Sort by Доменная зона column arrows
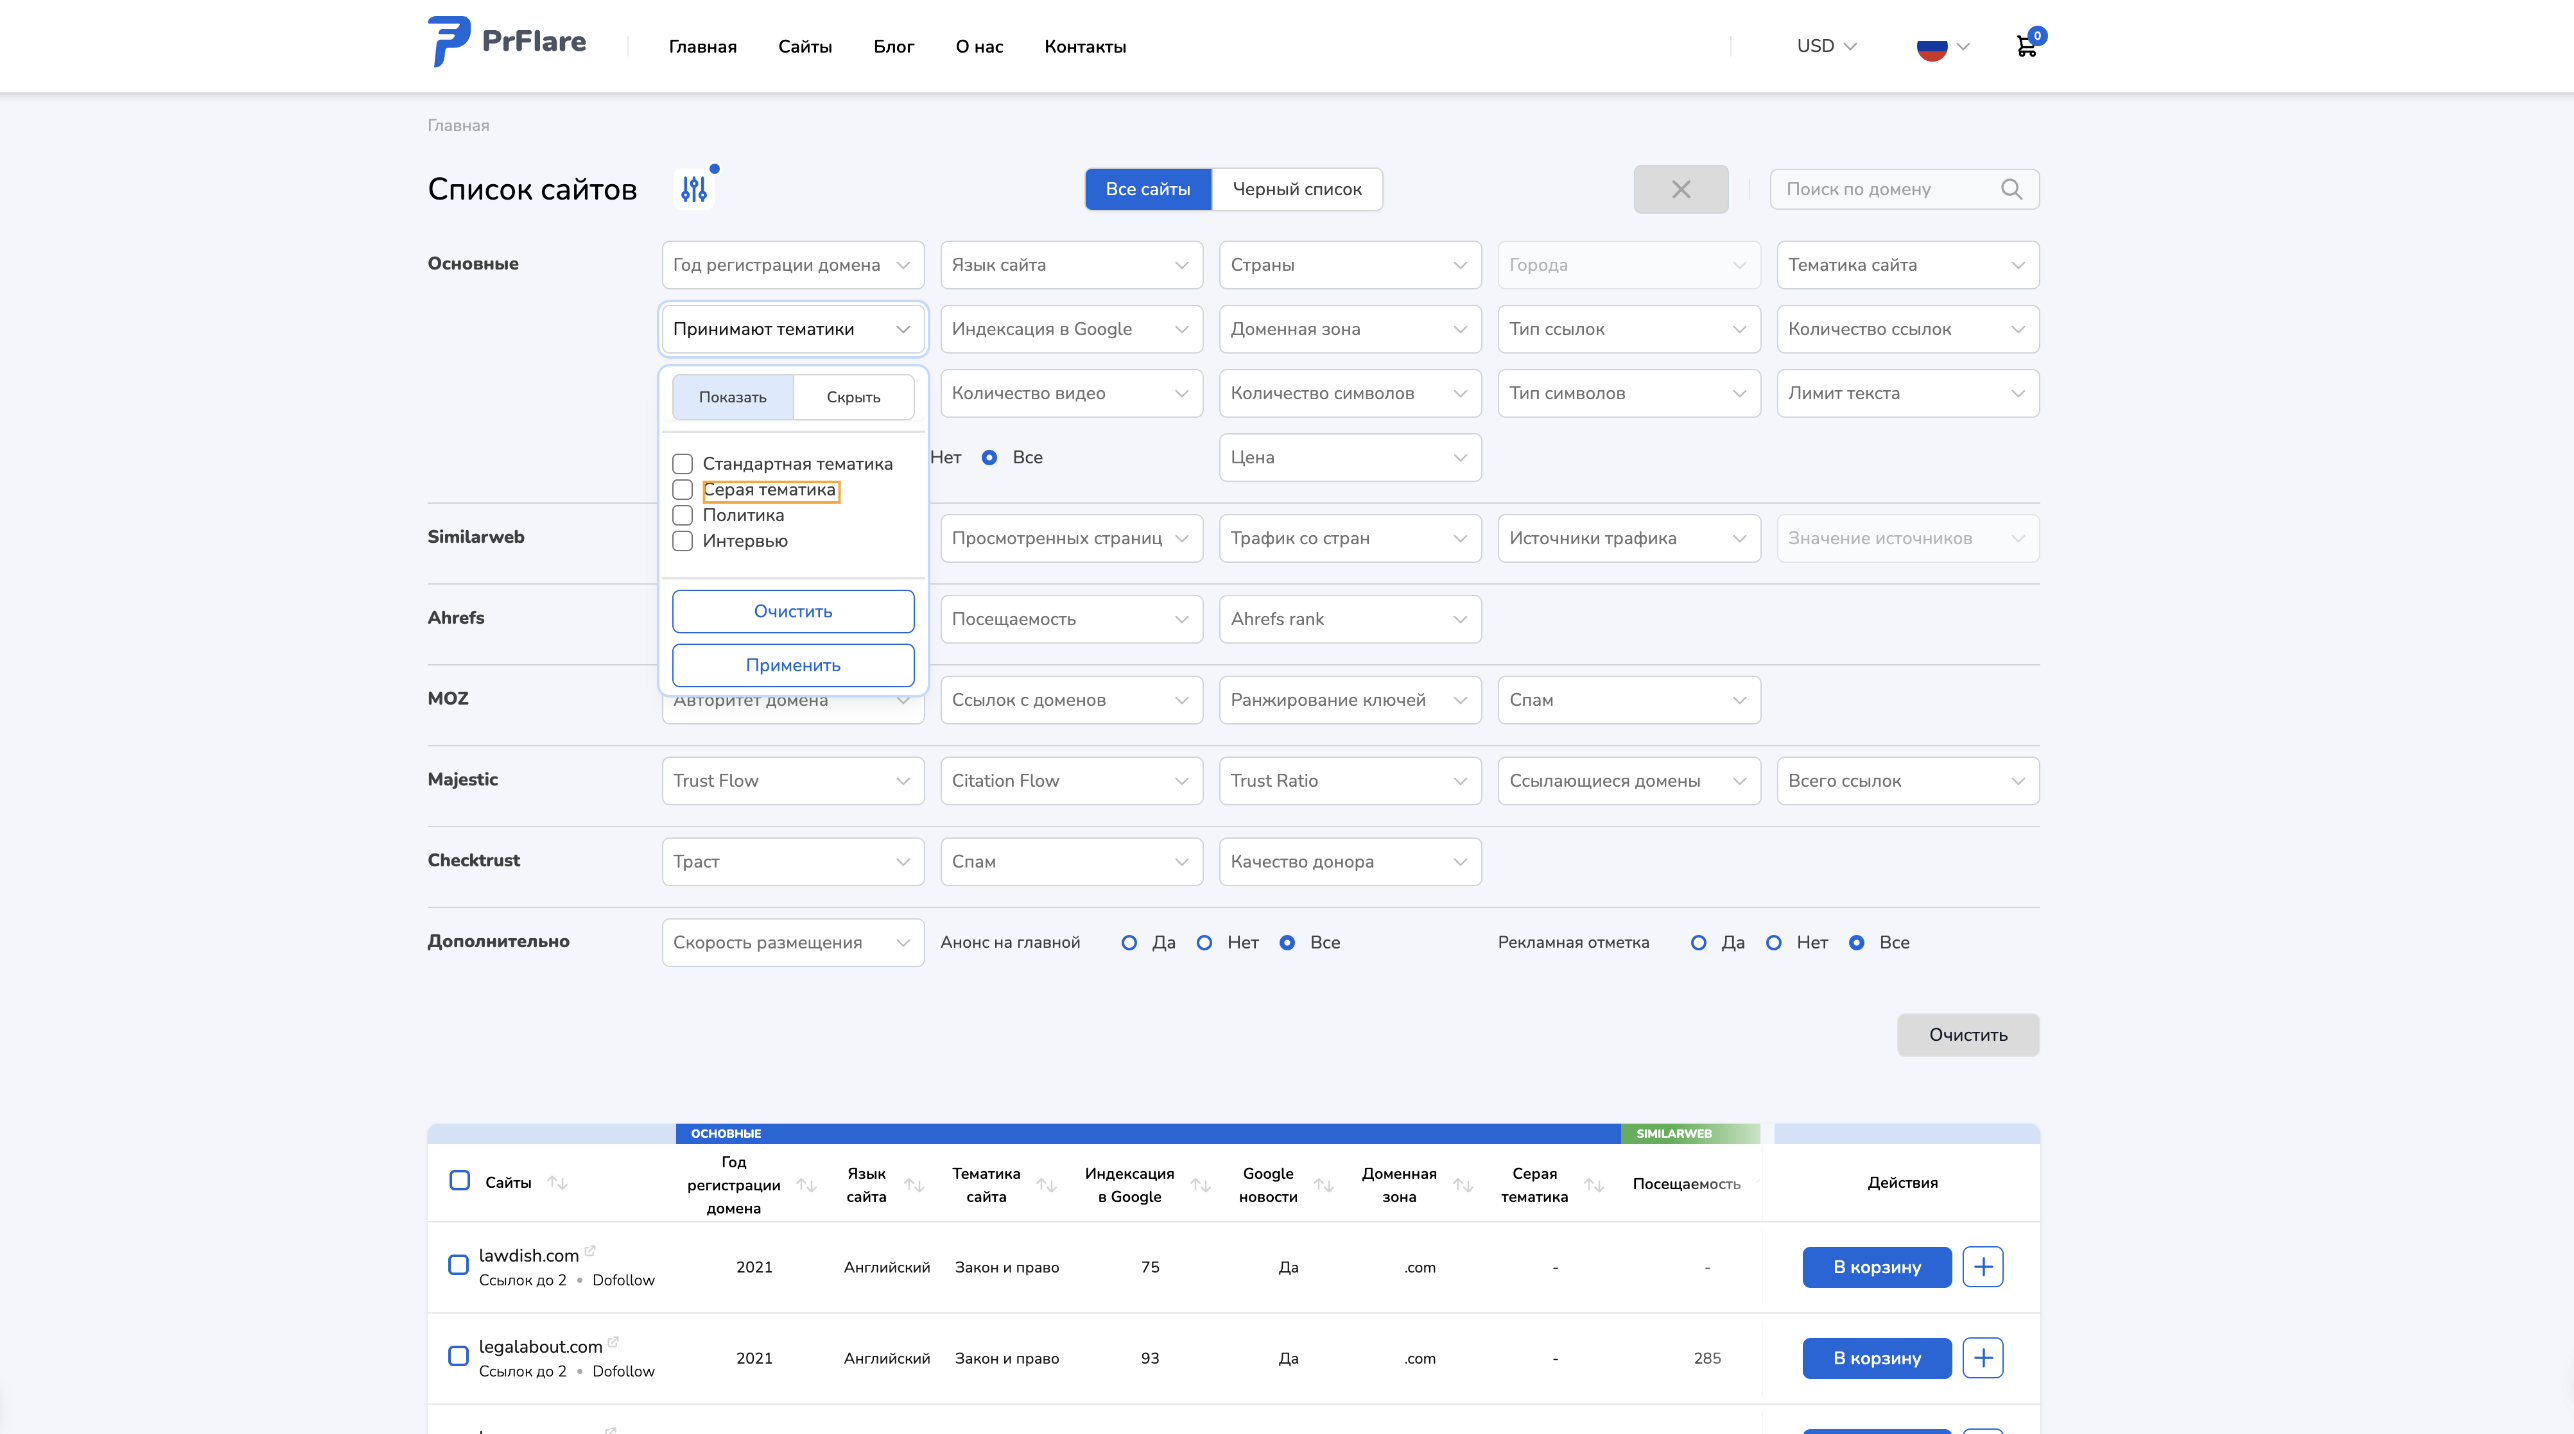Image resolution: width=2574 pixels, height=1434 pixels. click(1463, 1185)
